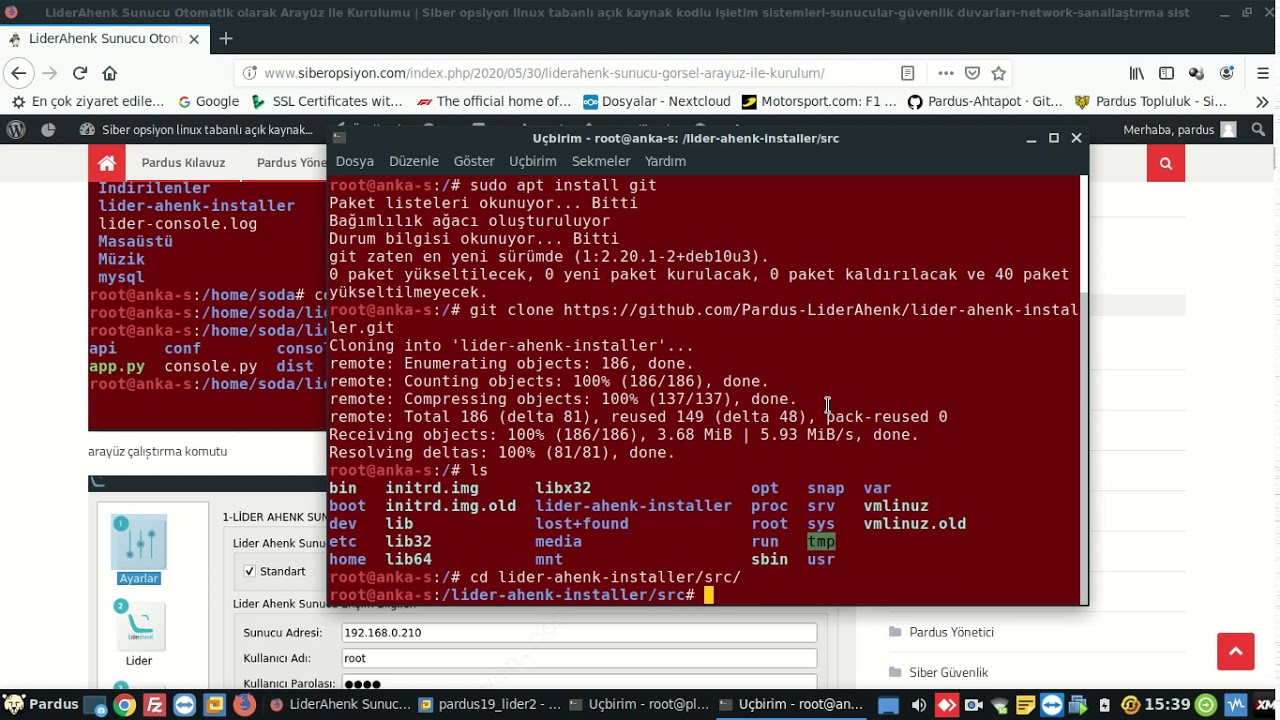Image resolution: width=1280 pixels, height=720 pixels.
Task: Select the Lider step icon in installer
Action: [139, 634]
